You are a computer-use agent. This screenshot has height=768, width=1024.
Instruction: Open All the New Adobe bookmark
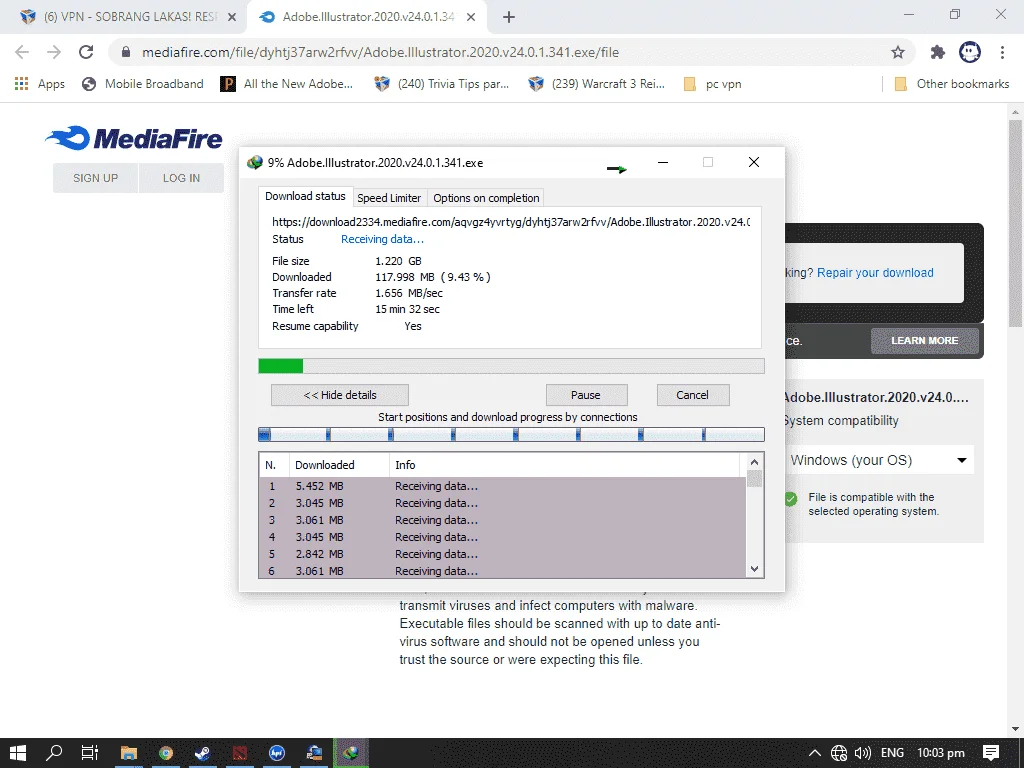pyautogui.click(x=287, y=84)
